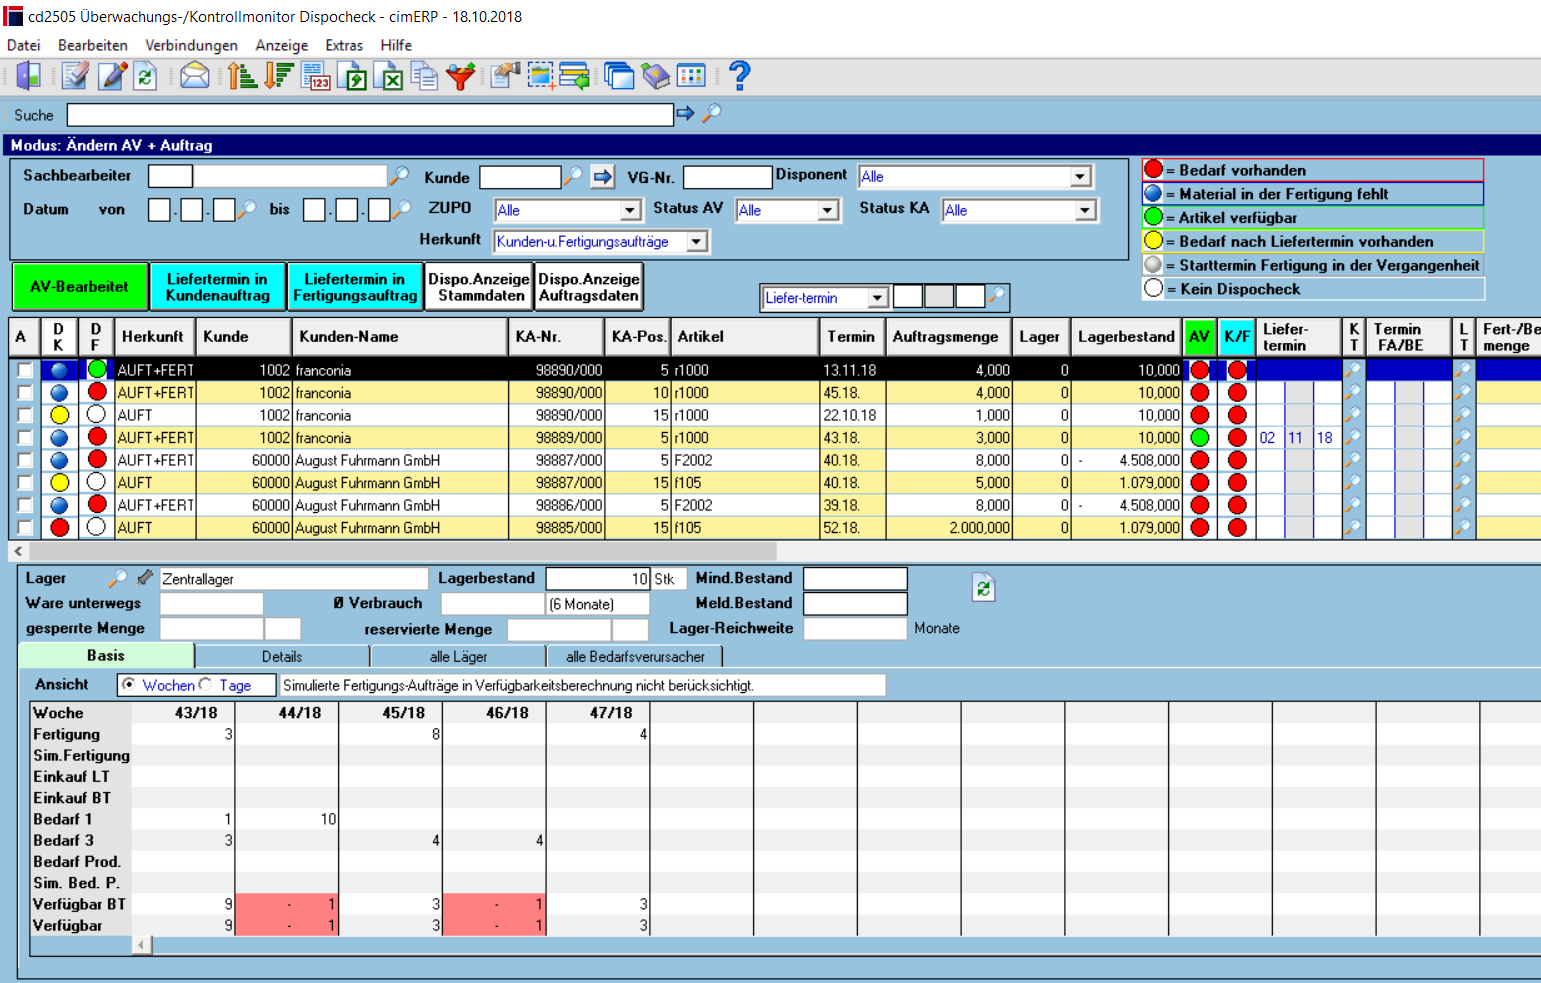Open the Bearbeiten menu
Image resolution: width=1541 pixels, height=983 pixels.
click(x=93, y=45)
